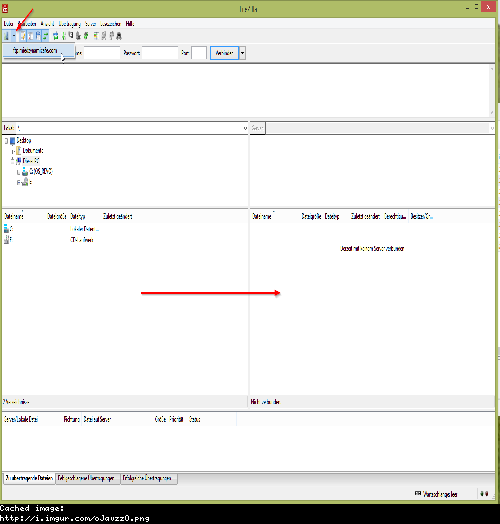Click the cancel current operation icon
This screenshot has width=500, height=524.
[x=71, y=35]
